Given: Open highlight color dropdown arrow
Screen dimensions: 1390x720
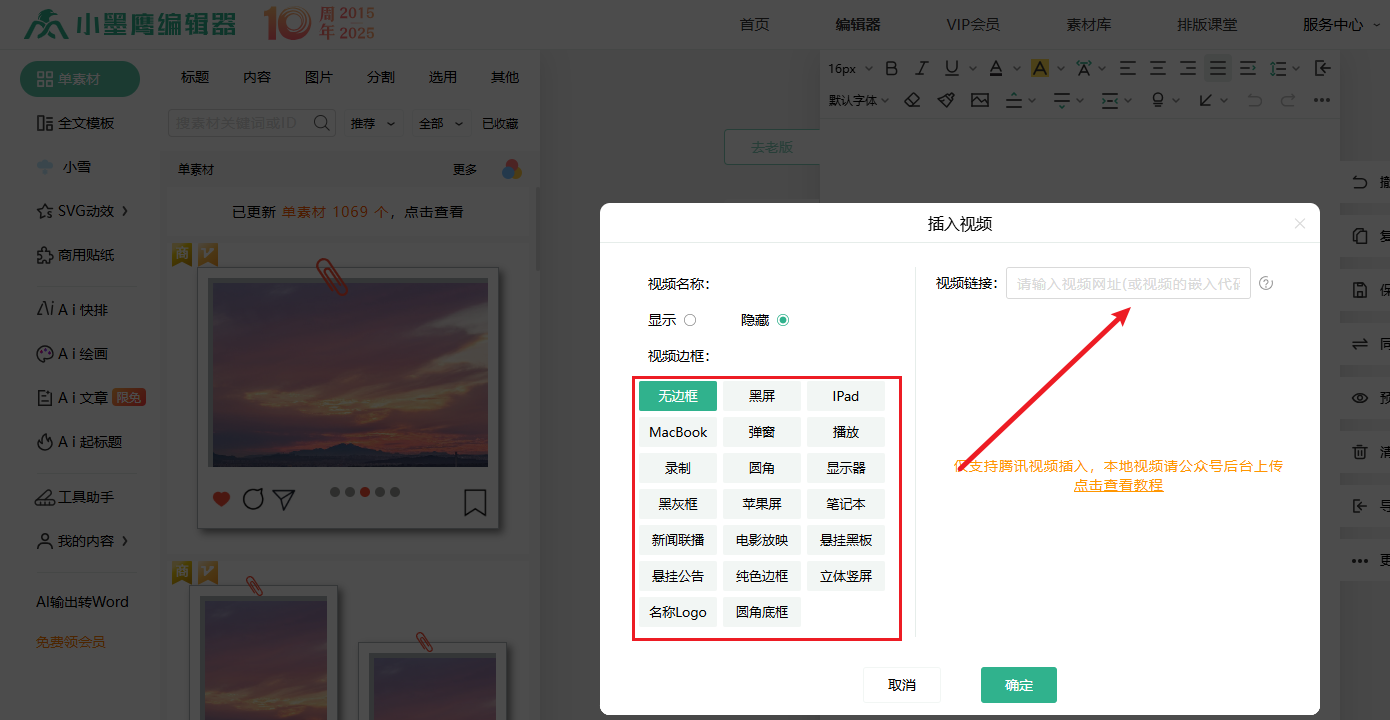Looking at the screenshot, I should [x=1060, y=68].
